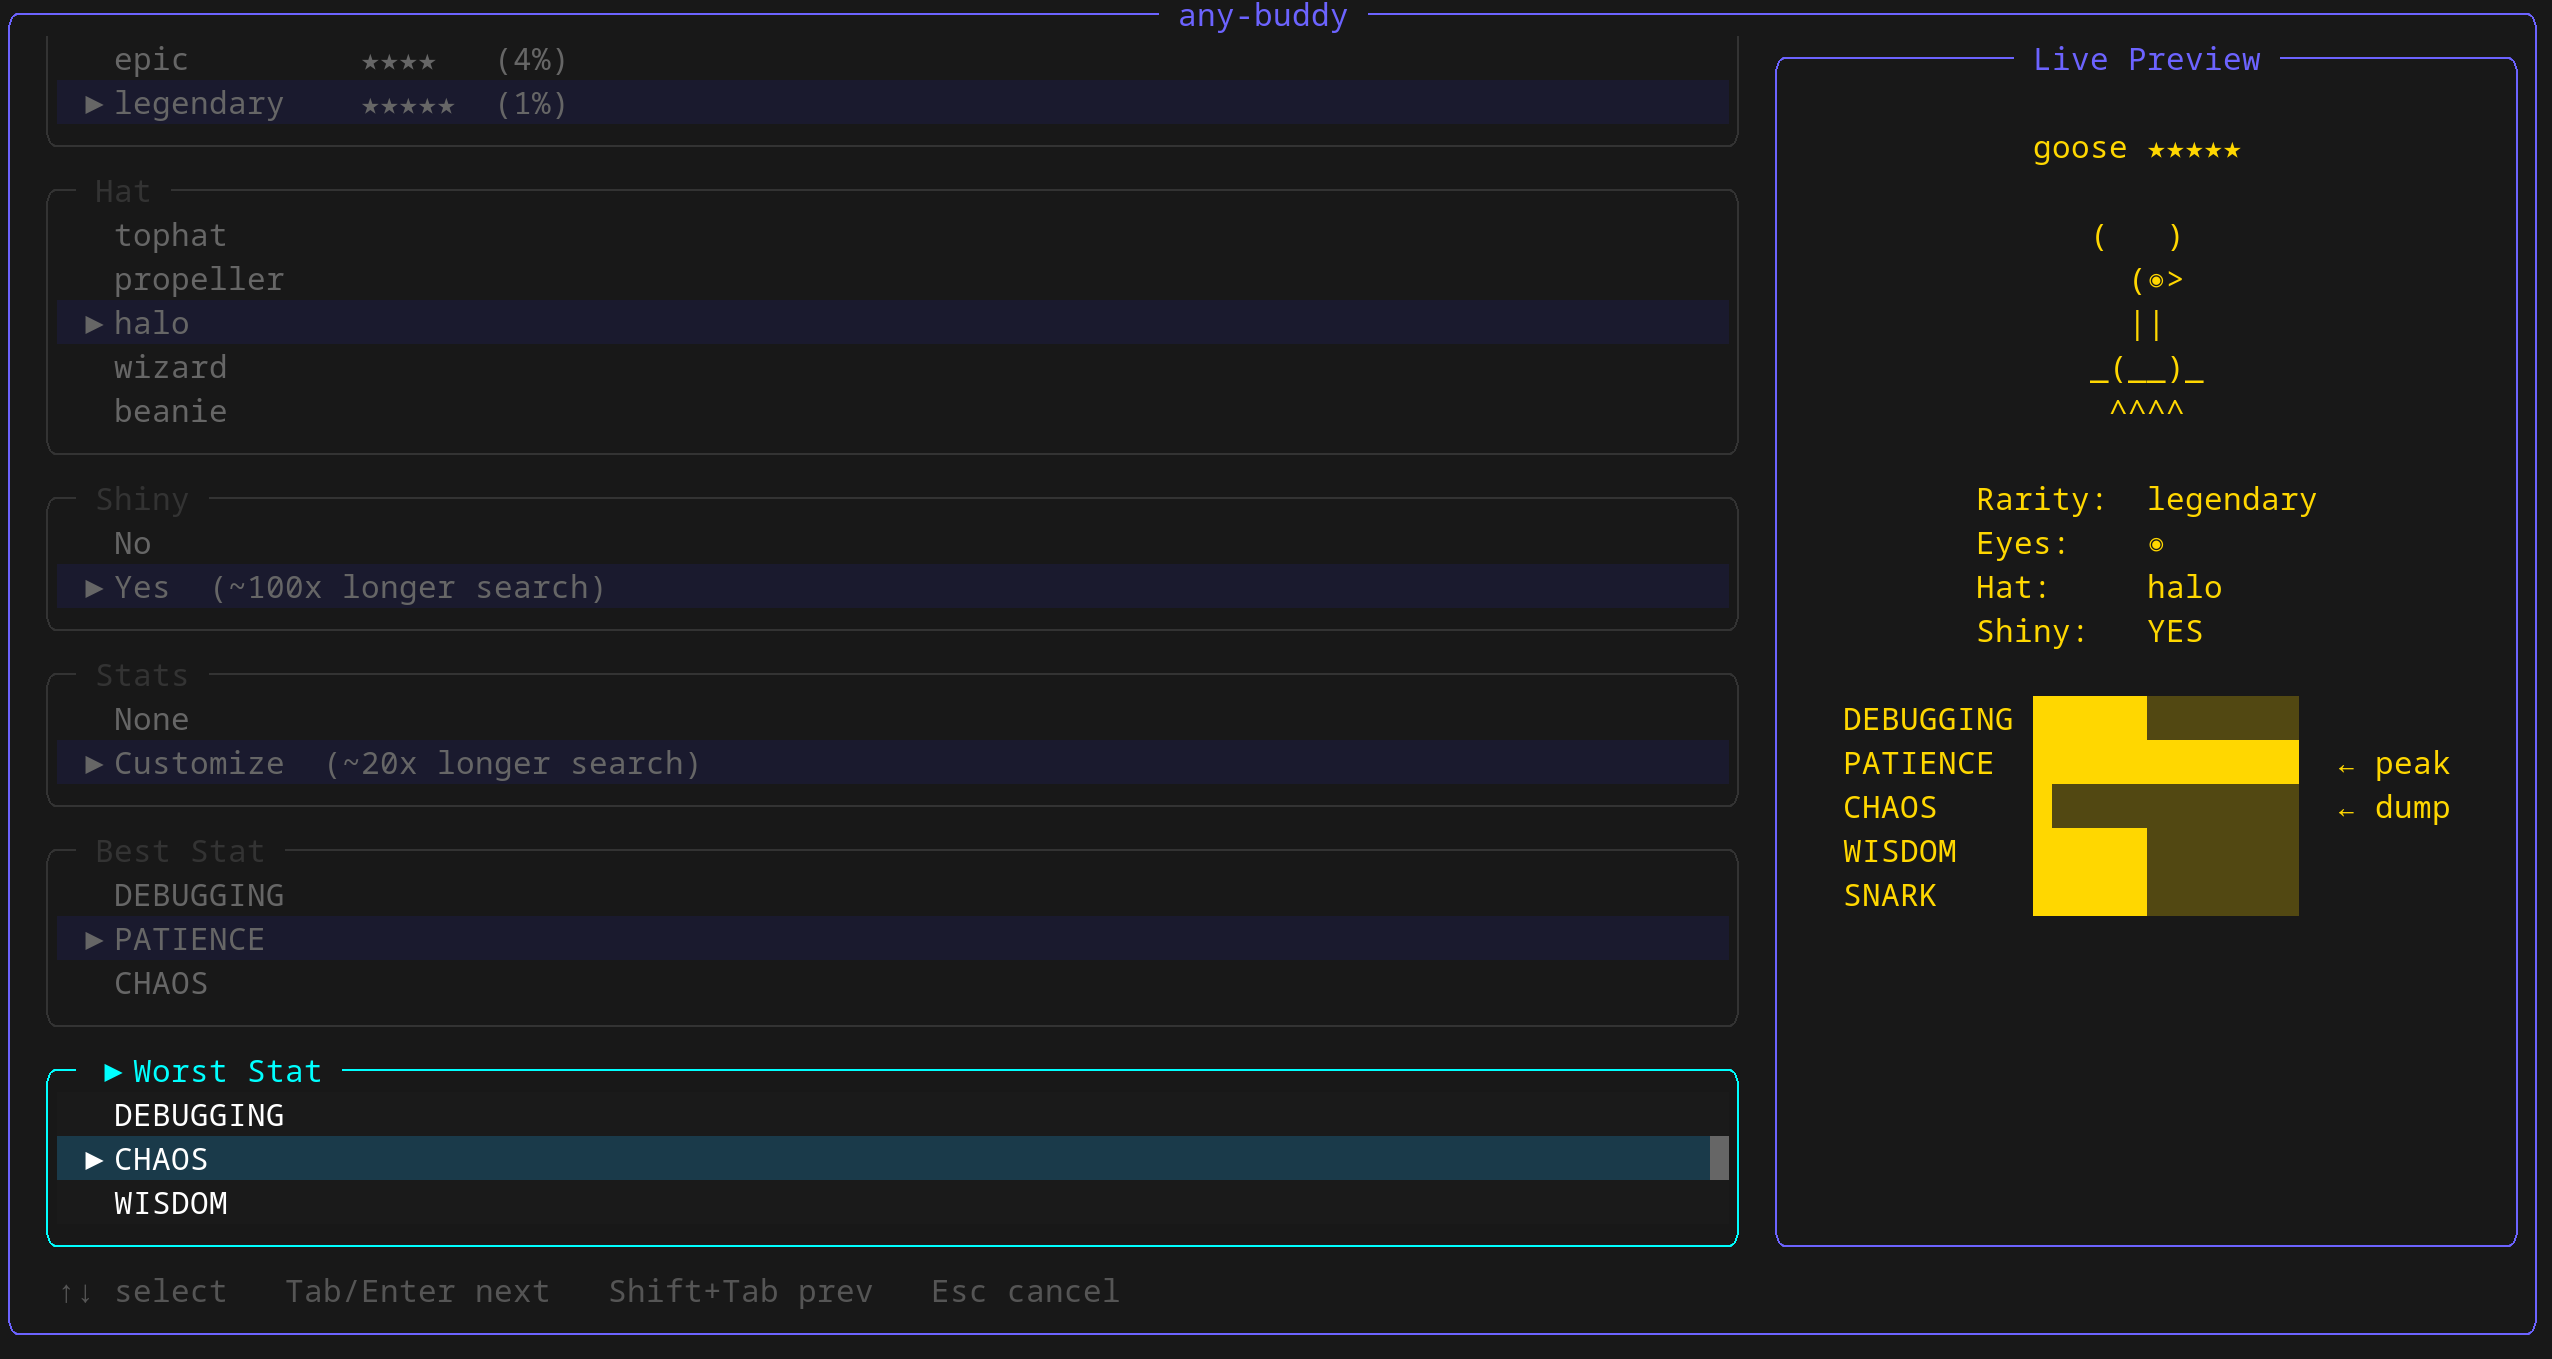The image size is (2552, 1359).
Task: Click the Tab/Enter next hint
Action: pyautogui.click(x=417, y=1291)
